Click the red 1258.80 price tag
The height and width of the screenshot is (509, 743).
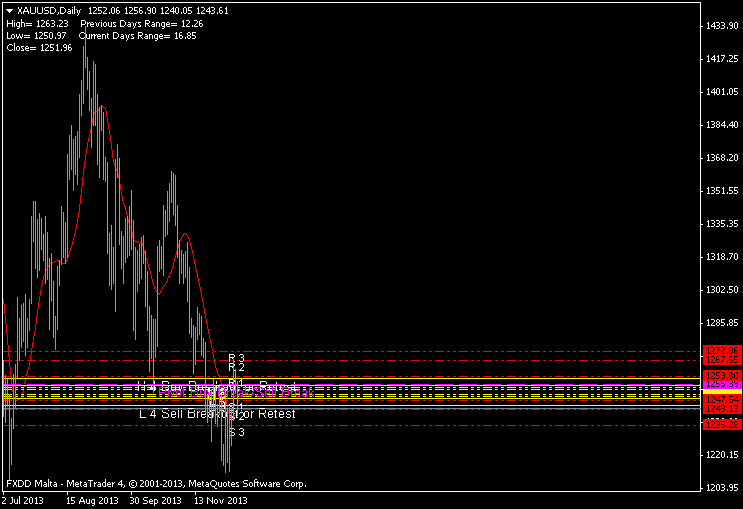point(721,376)
